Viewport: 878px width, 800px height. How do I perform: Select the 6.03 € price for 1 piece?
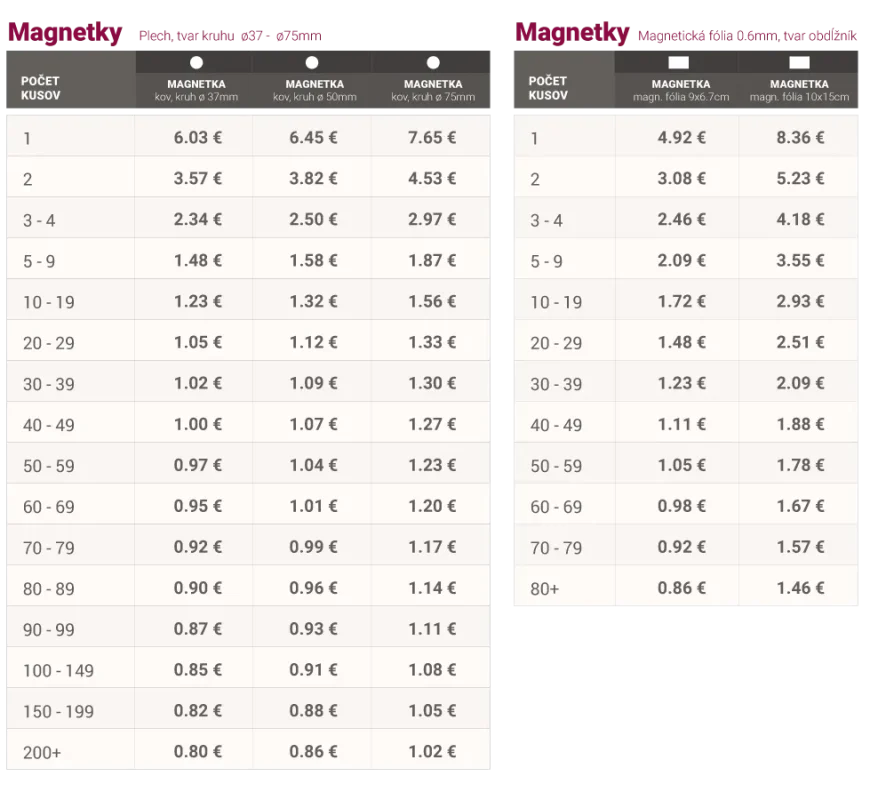(x=198, y=138)
